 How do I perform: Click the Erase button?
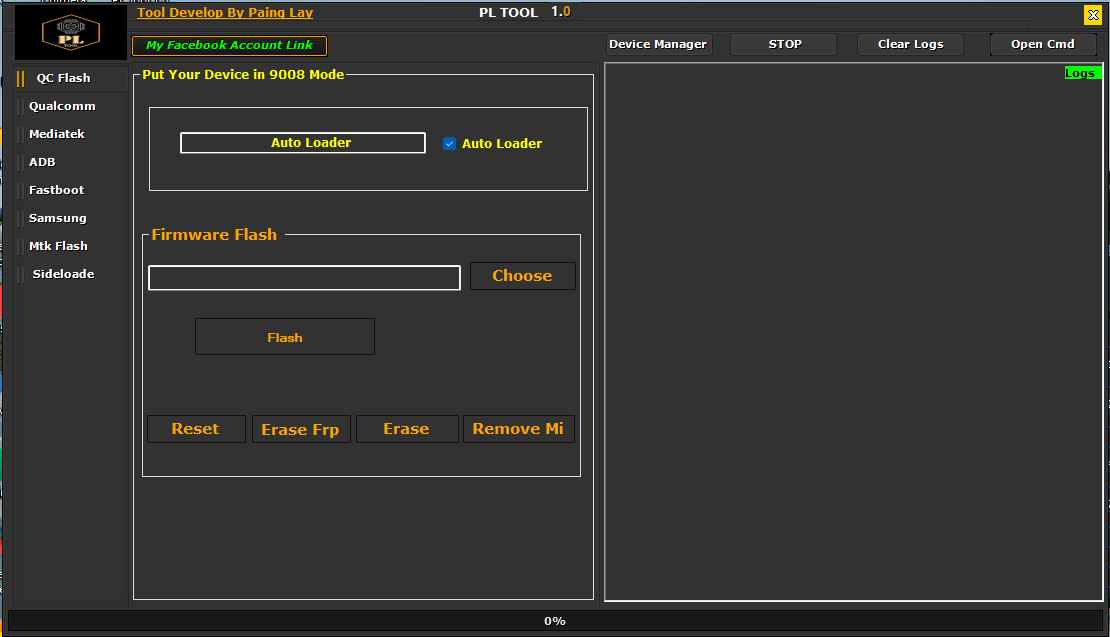pyautogui.click(x=407, y=428)
